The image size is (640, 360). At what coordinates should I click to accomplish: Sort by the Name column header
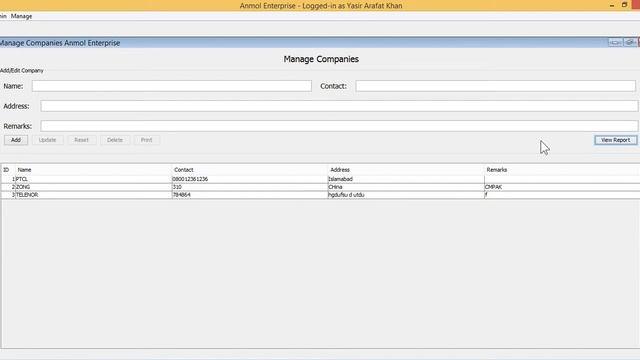93,169
